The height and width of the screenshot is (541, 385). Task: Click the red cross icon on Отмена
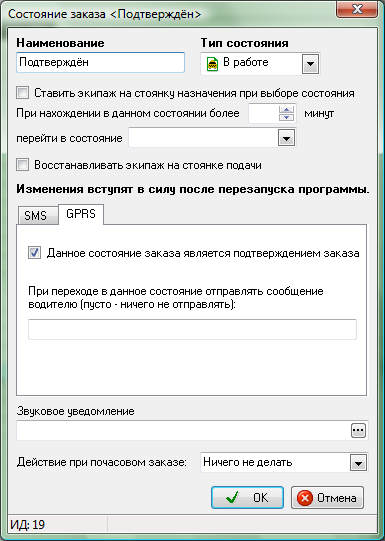point(305,498)
